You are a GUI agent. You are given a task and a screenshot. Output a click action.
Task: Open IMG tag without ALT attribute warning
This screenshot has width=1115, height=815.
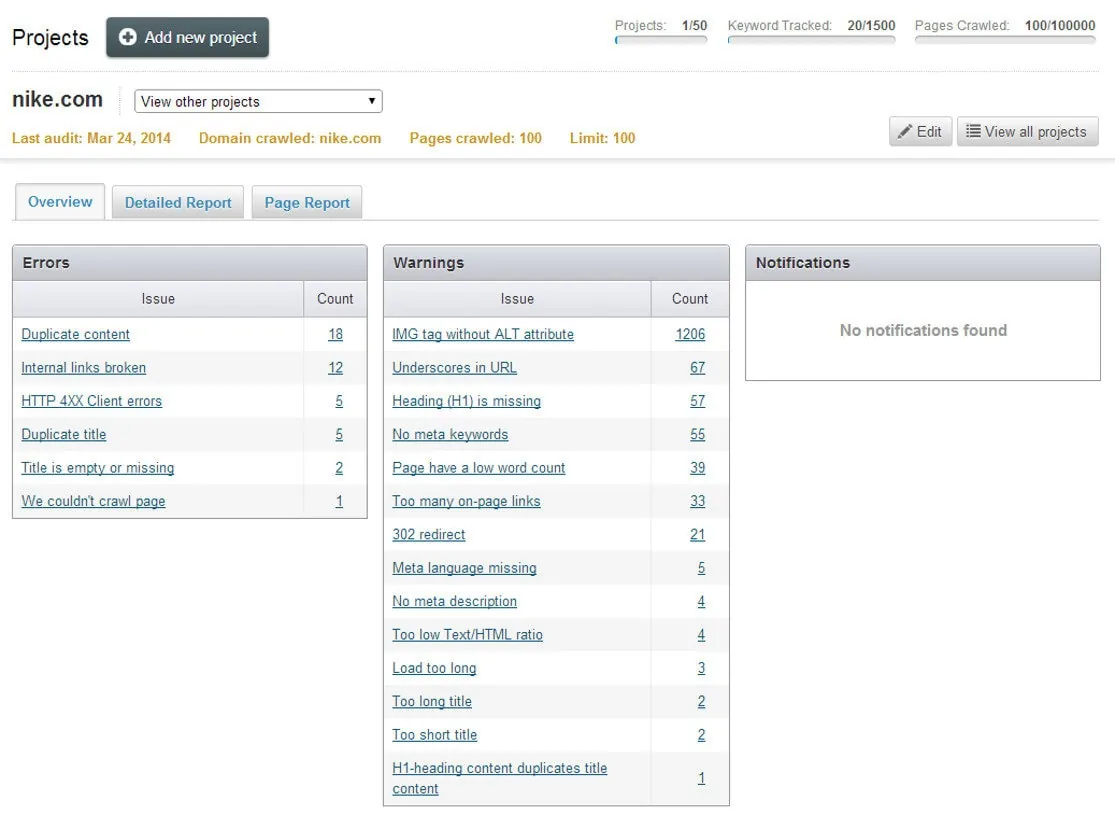pyautogui.click(x=483, y=334)
